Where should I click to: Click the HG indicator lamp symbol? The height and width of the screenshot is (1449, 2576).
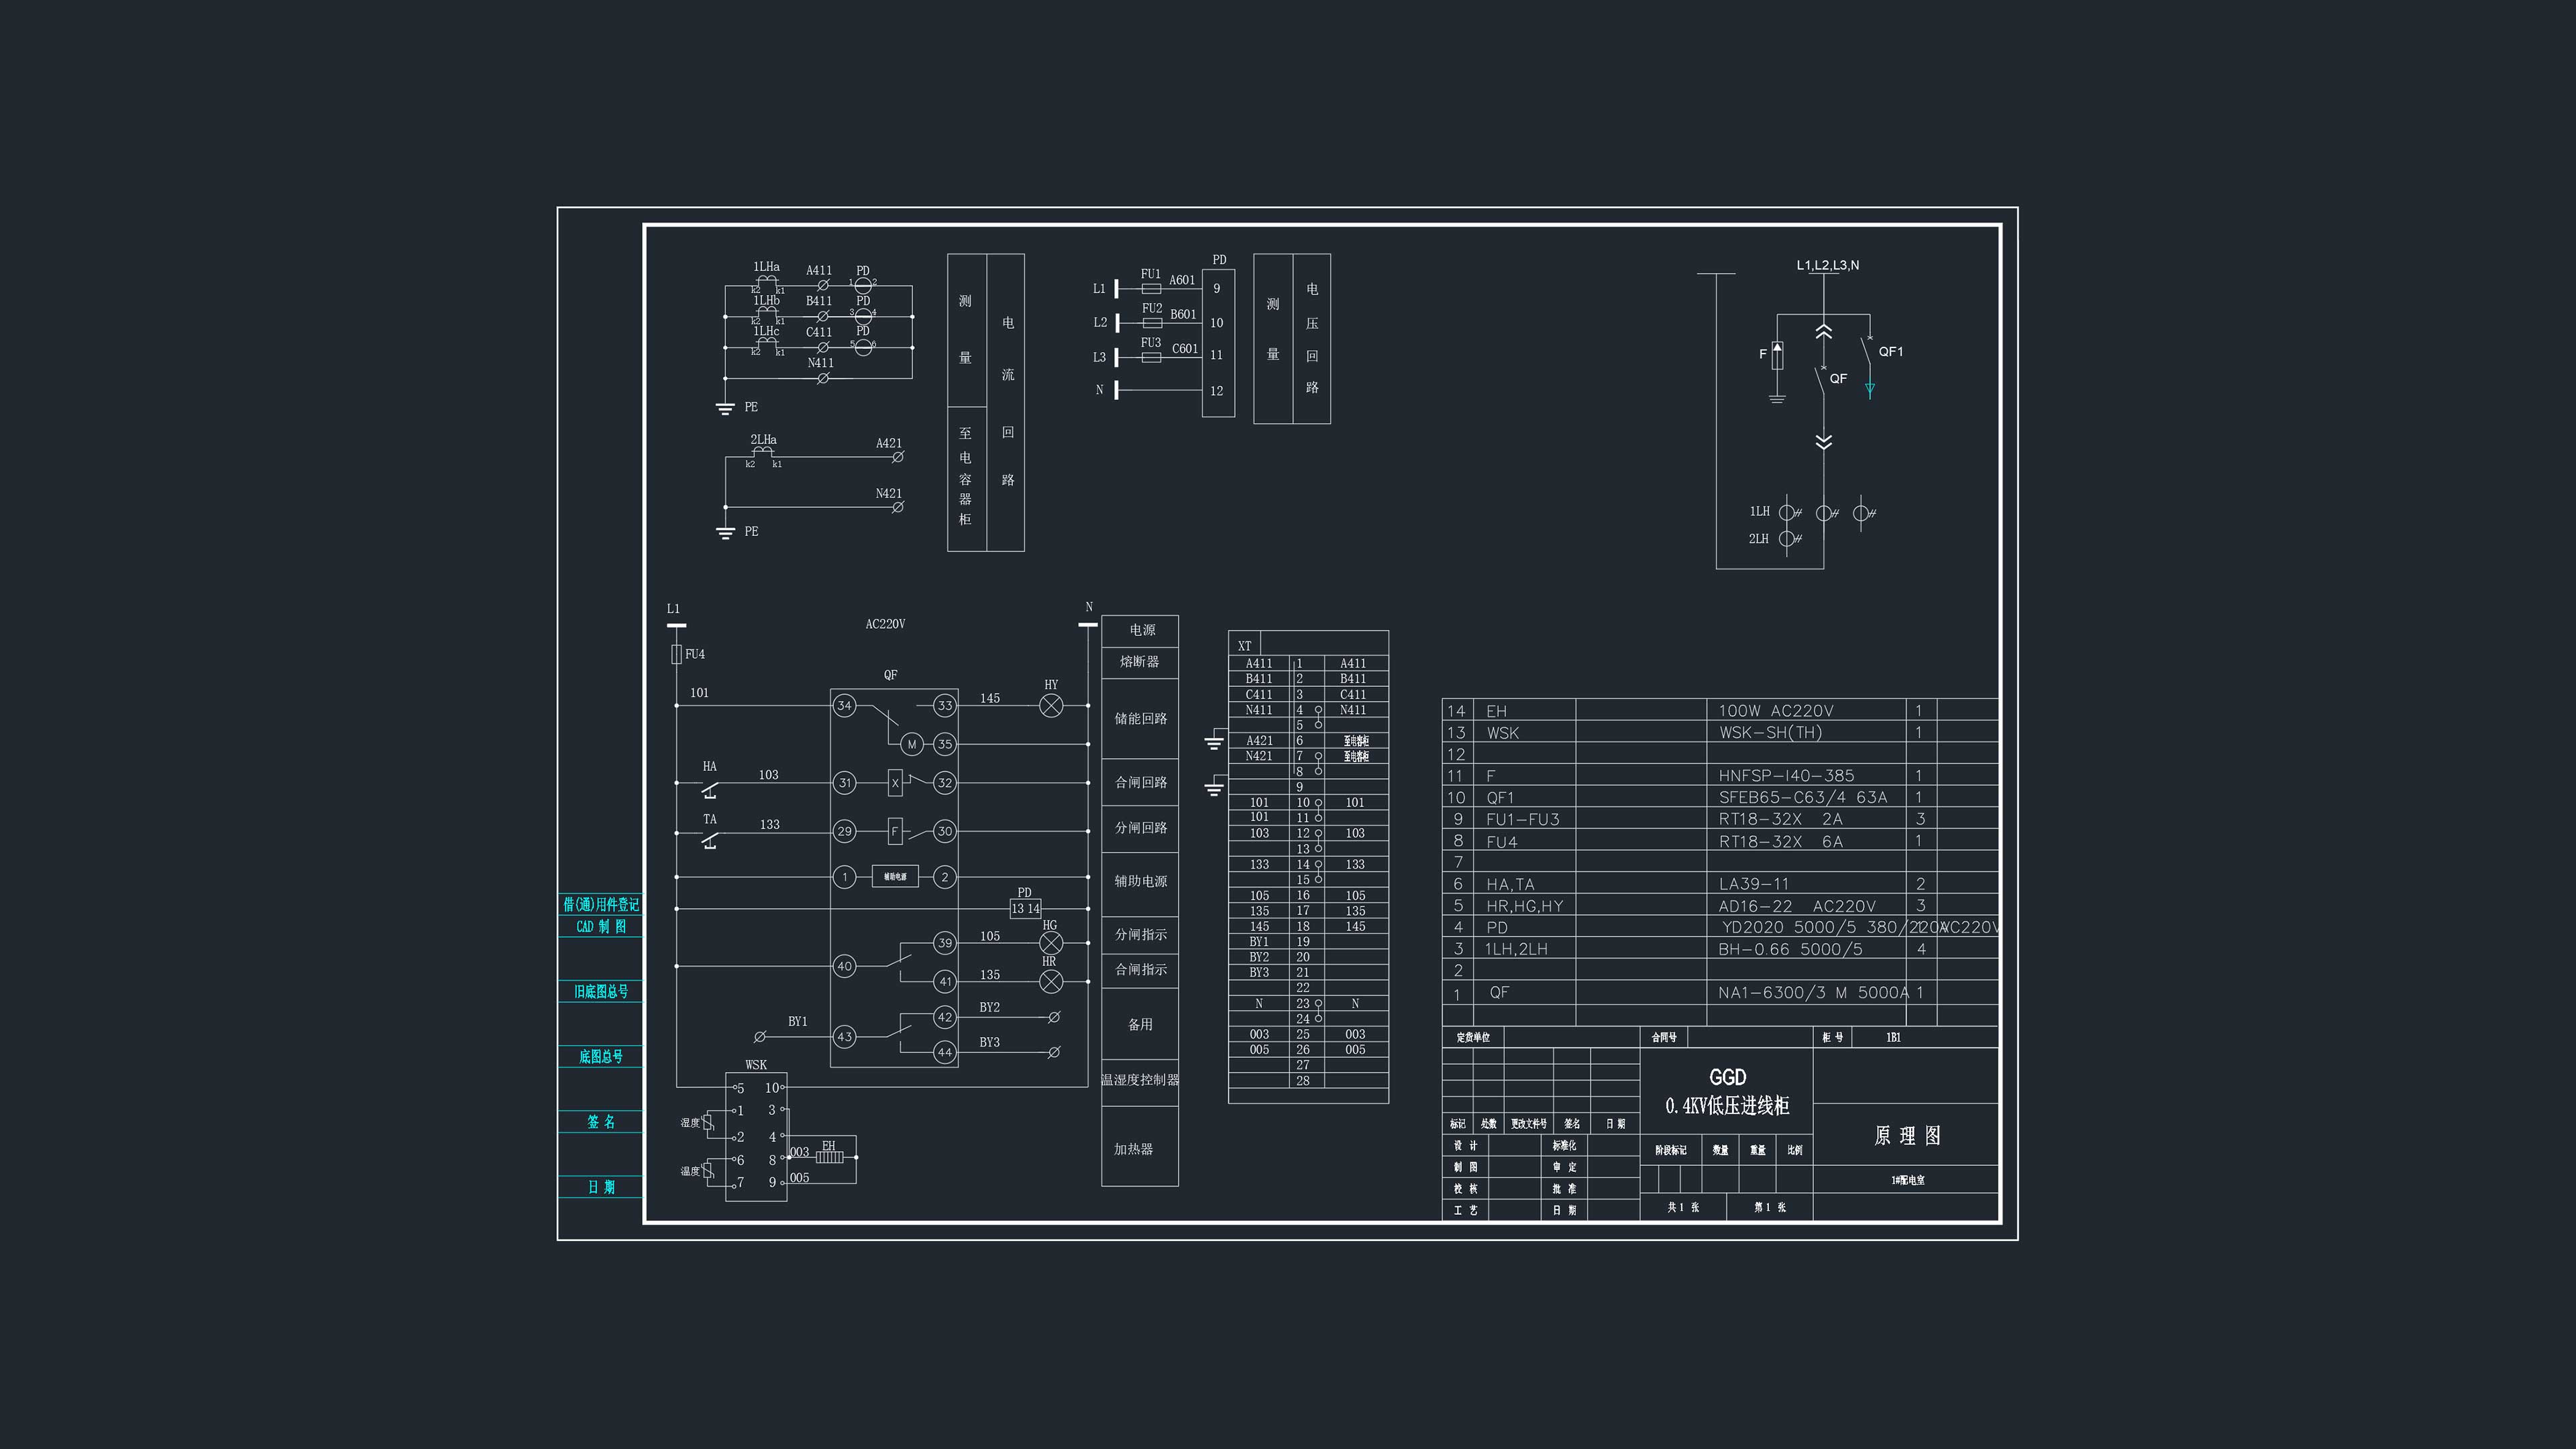[x=1051, y=943]
